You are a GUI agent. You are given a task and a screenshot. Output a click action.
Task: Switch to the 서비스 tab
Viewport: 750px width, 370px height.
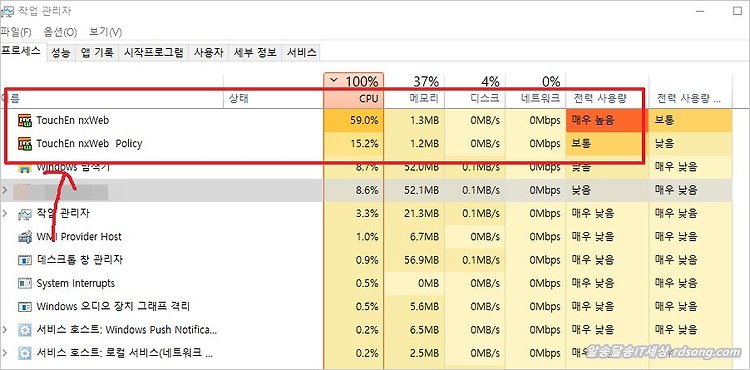tap(301, 53)
